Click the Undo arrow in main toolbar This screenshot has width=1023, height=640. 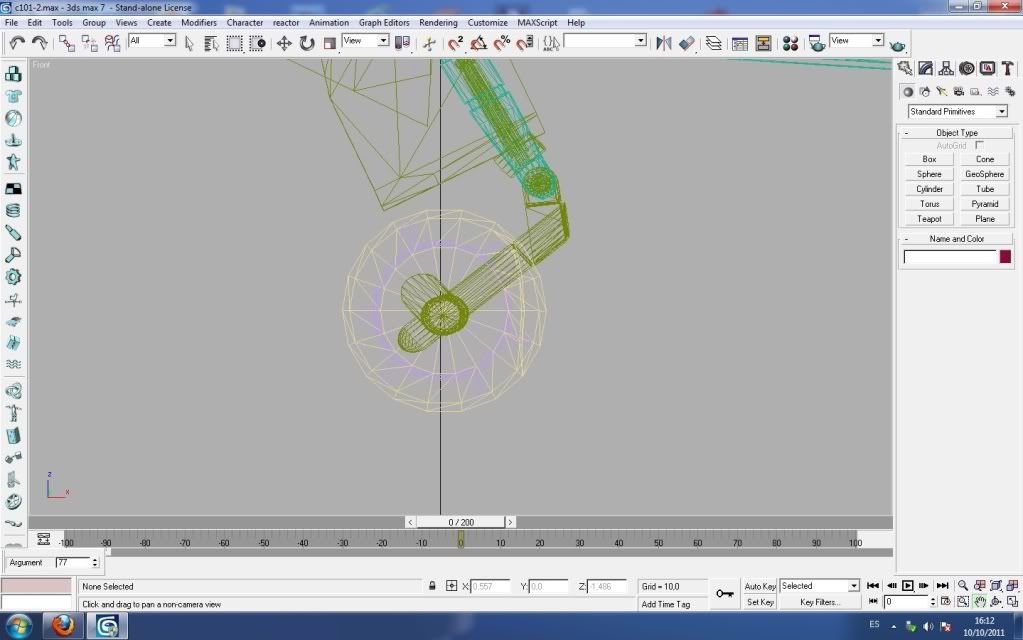click(16, 43)
